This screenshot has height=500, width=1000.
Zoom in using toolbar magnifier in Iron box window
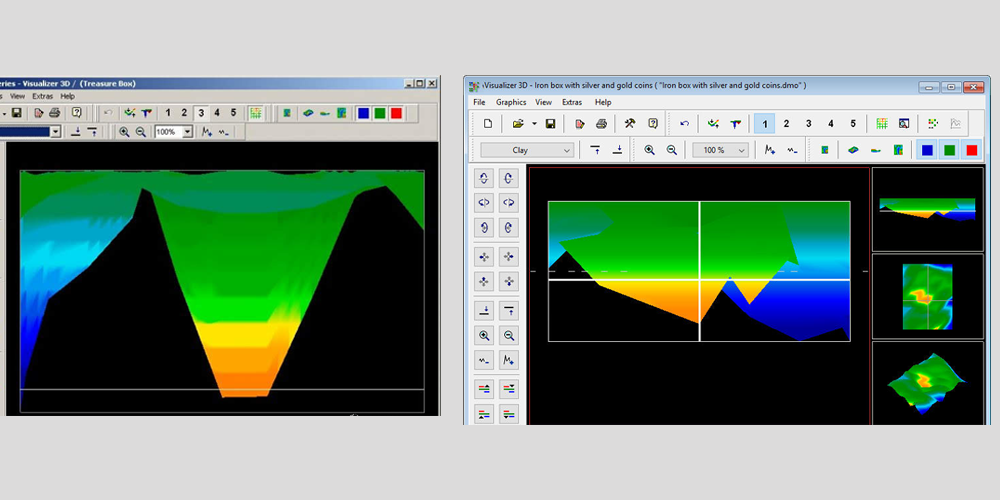649,151
